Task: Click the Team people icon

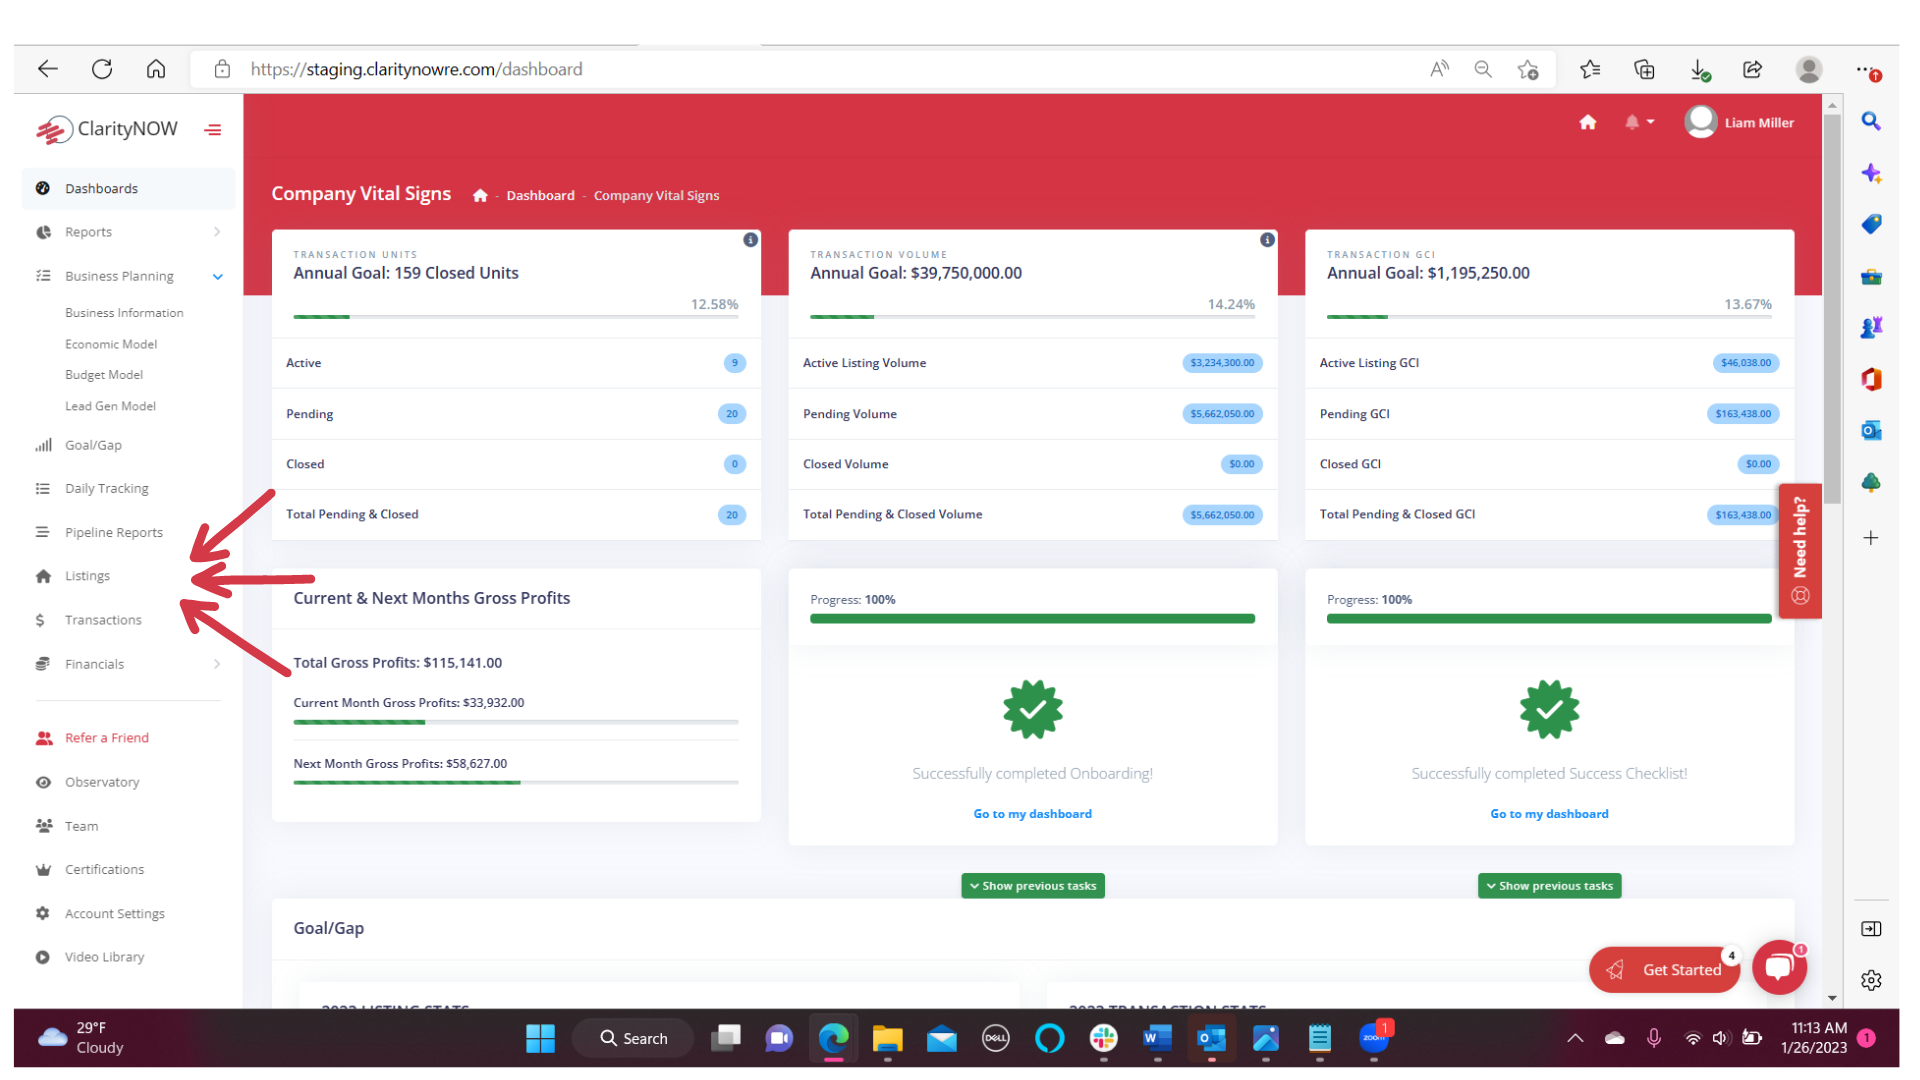Action: coord(44,826)
